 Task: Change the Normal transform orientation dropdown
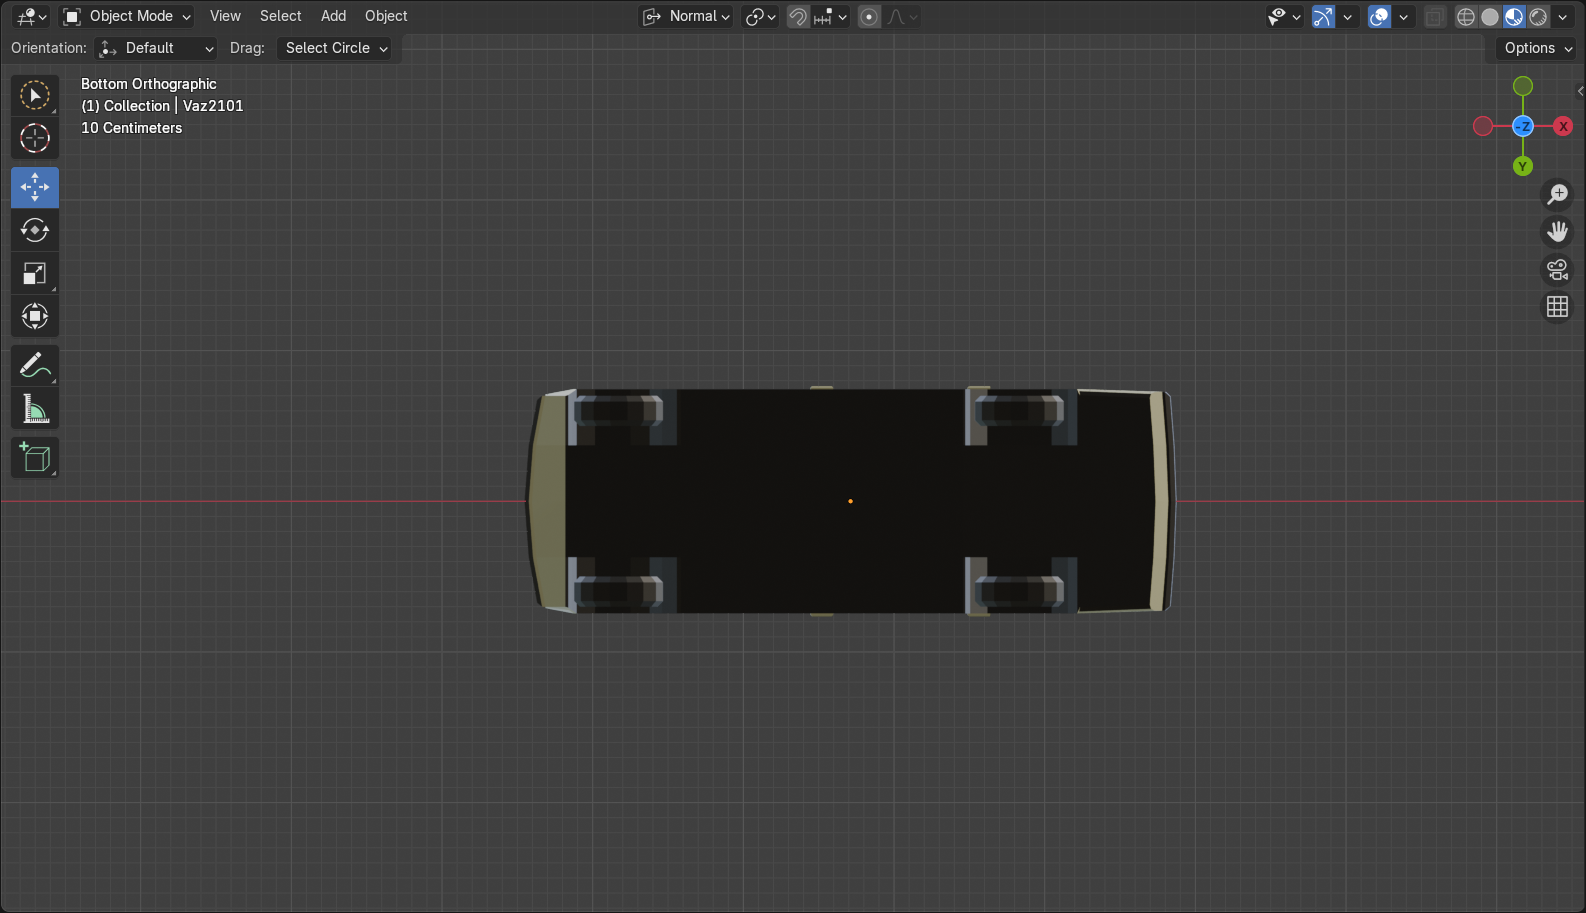[686, 16]
